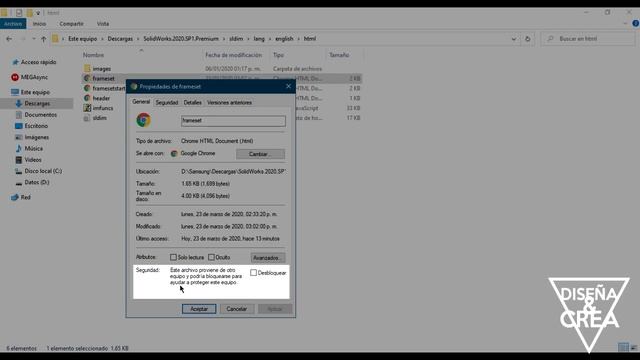Image resolution: width=640 pixels, height=360 pixels.
Task: Click english in address breadcrumb
Action: [284, 39]
